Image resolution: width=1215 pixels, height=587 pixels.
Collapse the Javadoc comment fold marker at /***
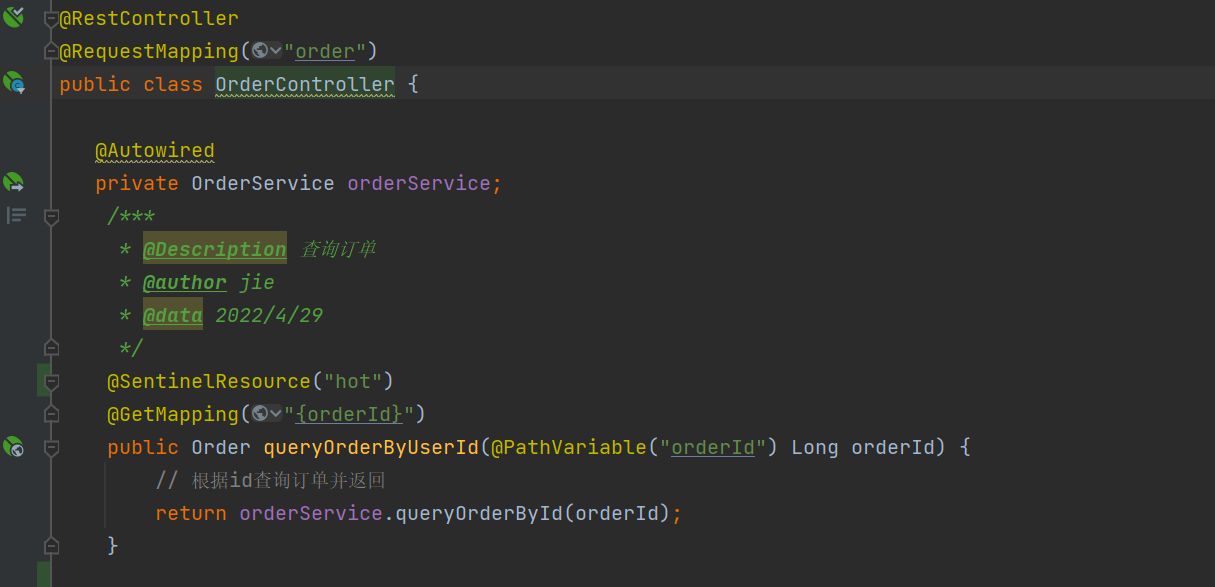click(51, 216)
